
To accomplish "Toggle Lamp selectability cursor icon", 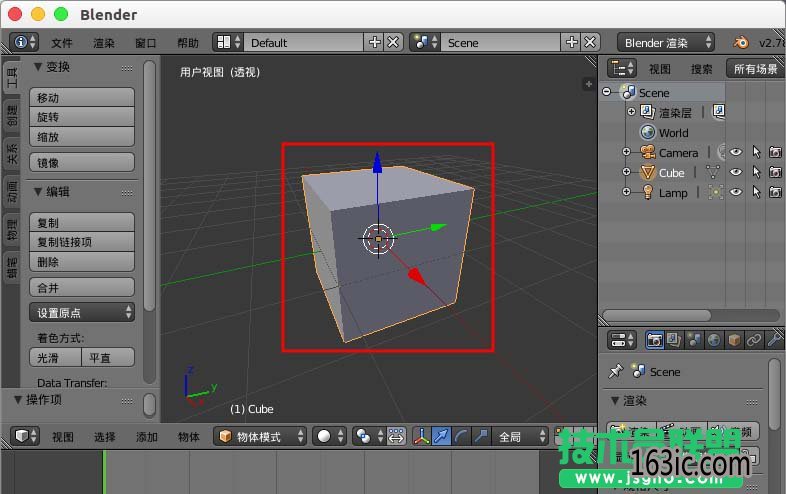I will 756,192.
